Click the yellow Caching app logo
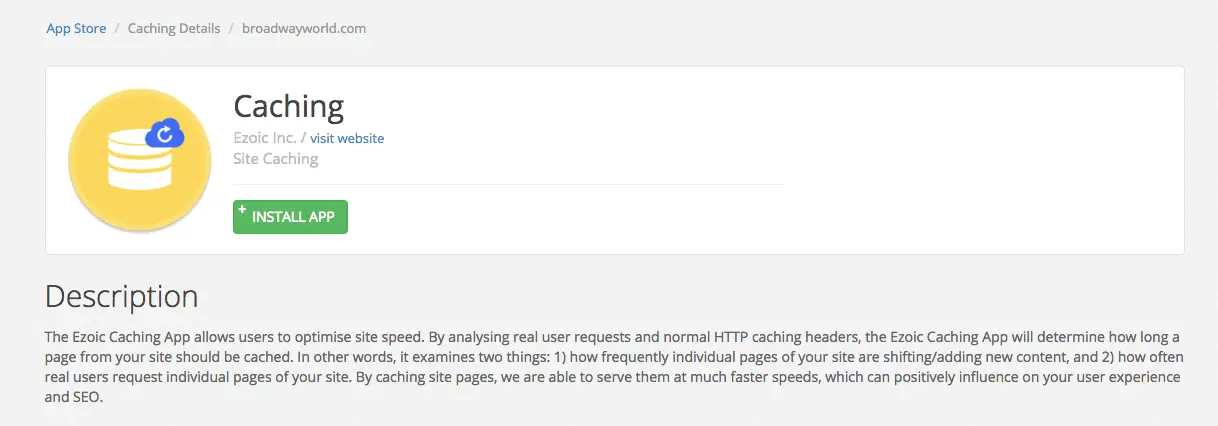This screenshot has width=1218, height=426. click(x=139, y=160)
